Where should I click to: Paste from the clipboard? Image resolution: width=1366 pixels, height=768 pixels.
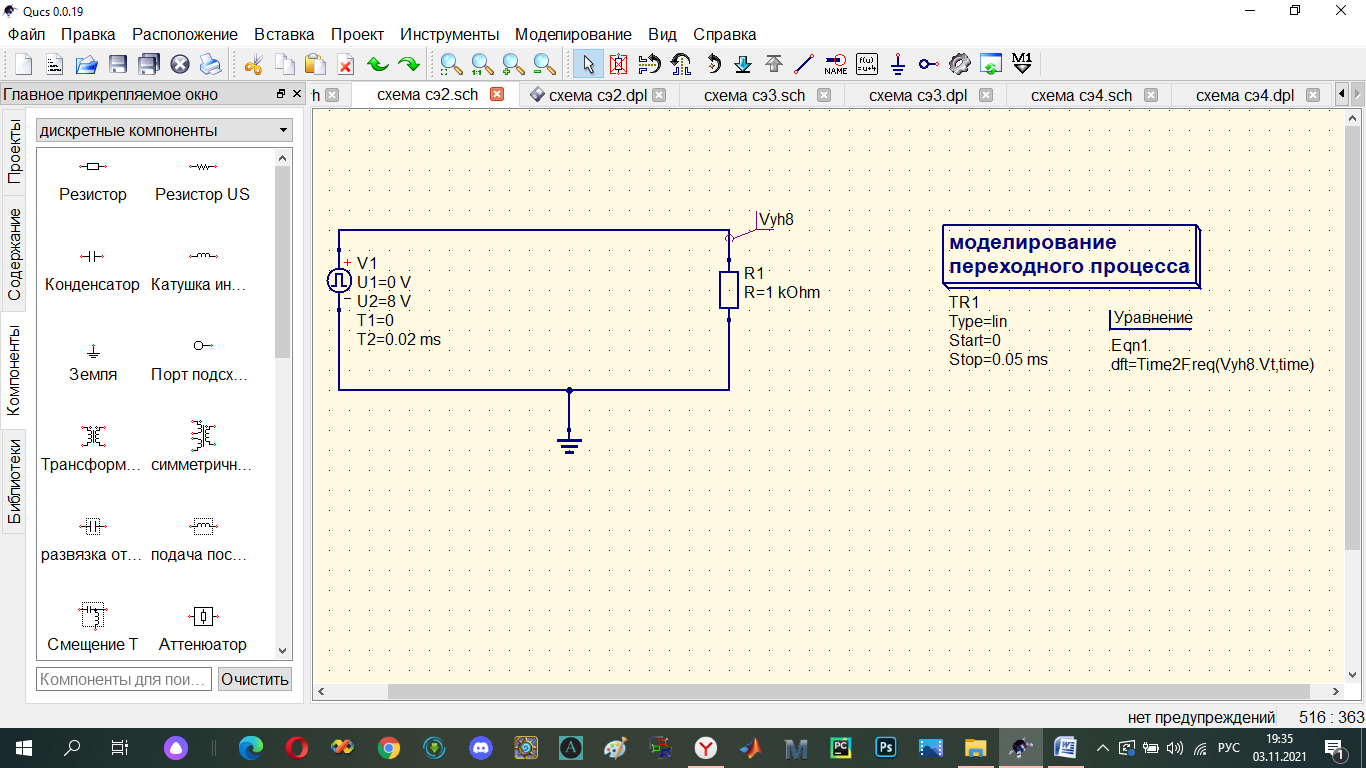[x=315, y=65]
